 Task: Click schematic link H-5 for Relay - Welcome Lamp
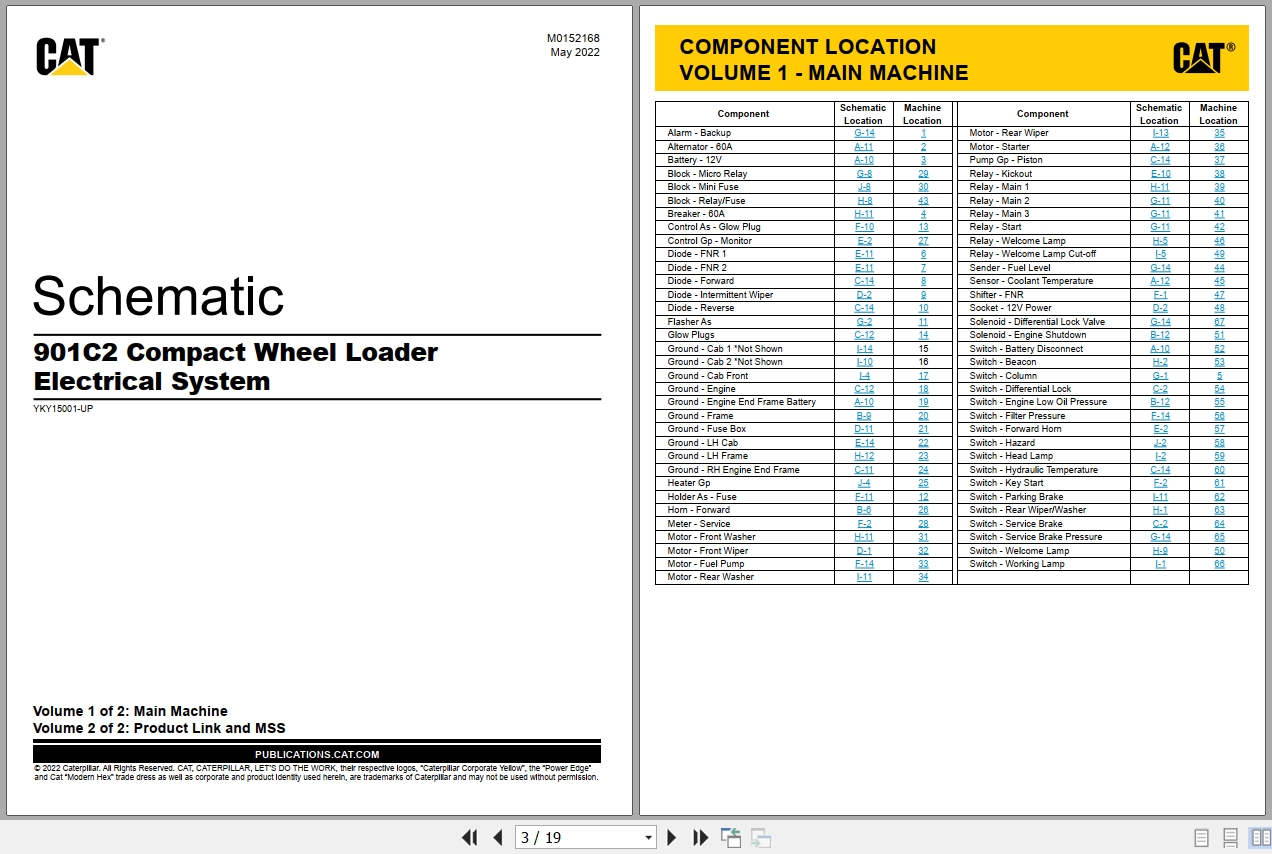(x=1160, y=241)
